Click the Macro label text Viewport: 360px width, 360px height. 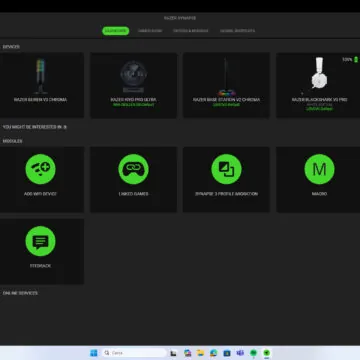[319, 194]
